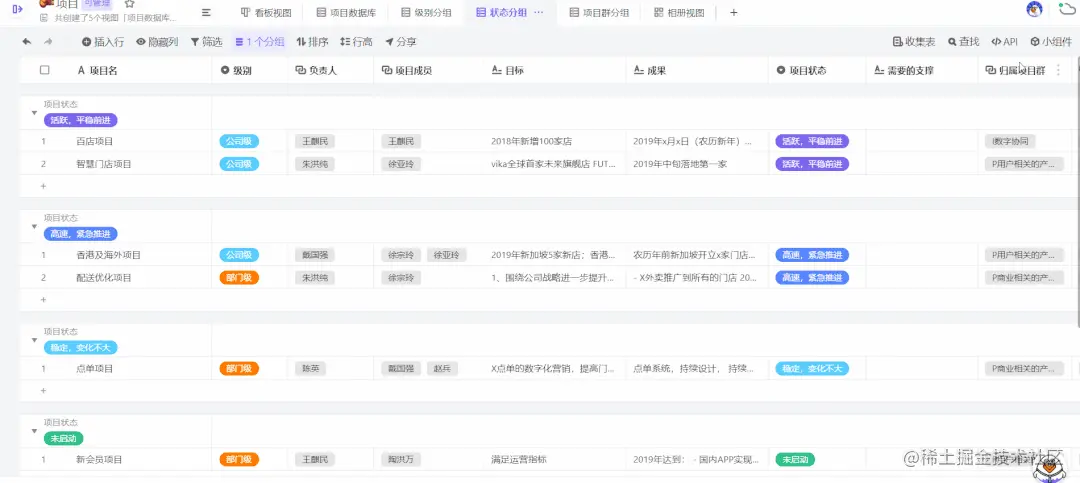Open the API panel
Viewport: 1080px width, 483px height.
point(1004,42)
